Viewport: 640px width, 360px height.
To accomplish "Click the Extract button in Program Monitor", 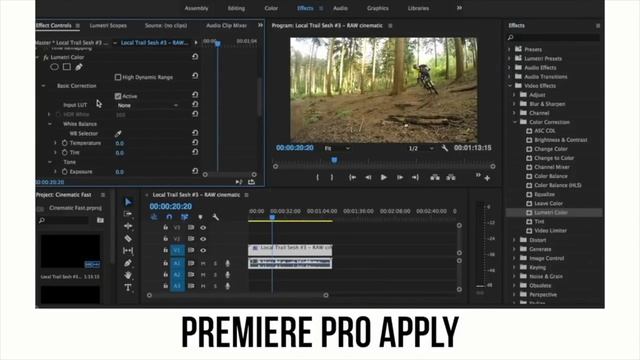I will tap(451, 177).
